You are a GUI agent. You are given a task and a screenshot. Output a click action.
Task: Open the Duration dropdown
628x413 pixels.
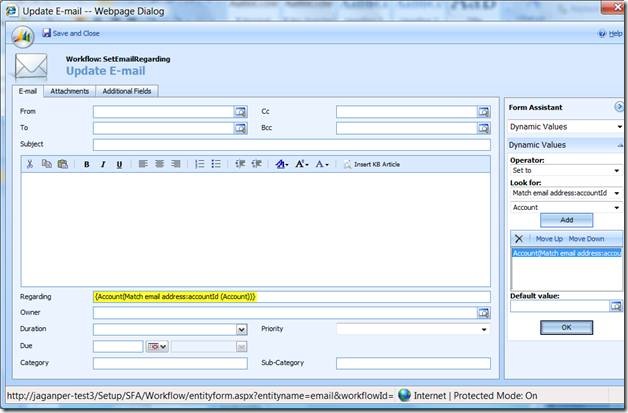tap(241, 329)
